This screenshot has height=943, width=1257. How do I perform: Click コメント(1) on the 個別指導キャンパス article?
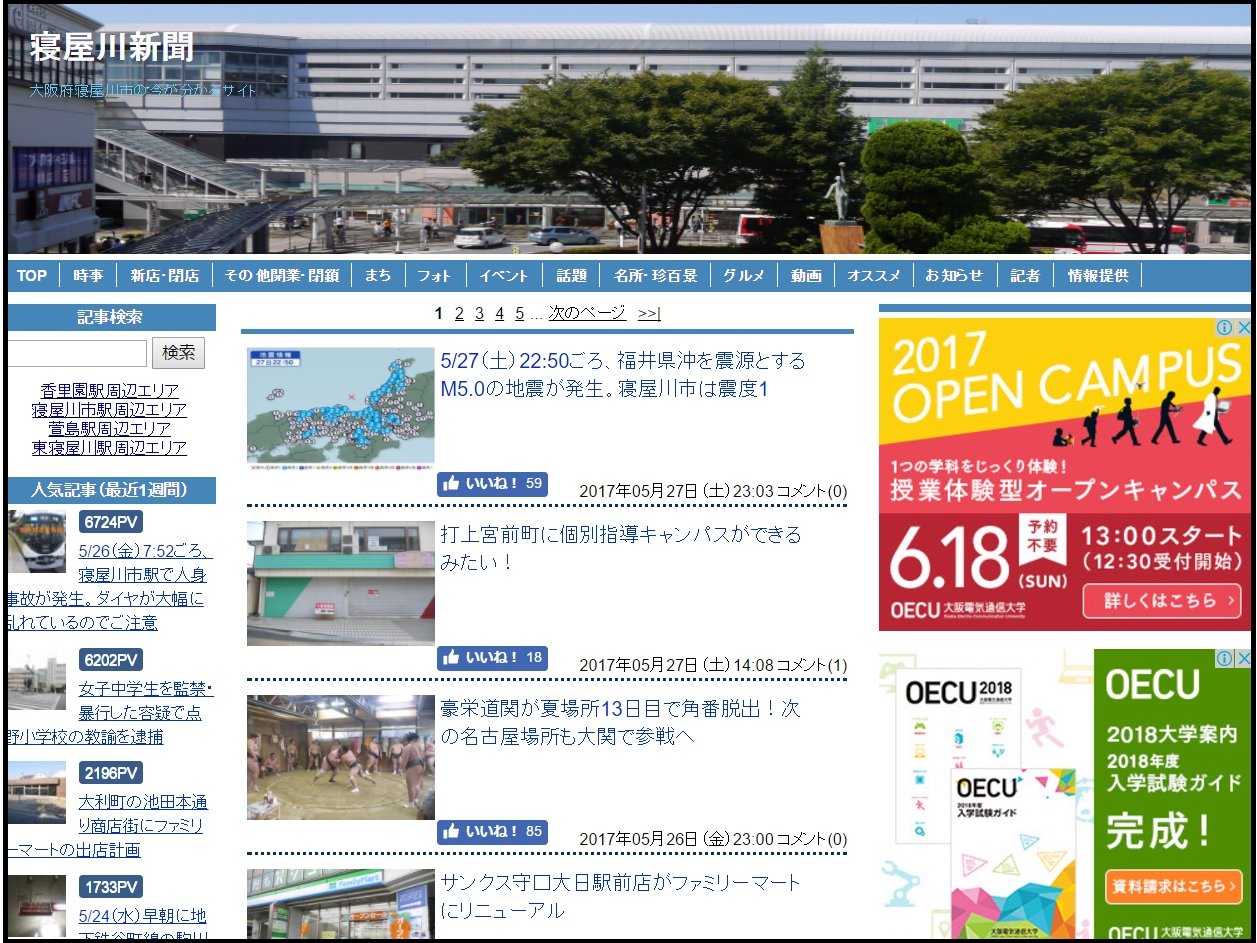click(x=812, y=665)
